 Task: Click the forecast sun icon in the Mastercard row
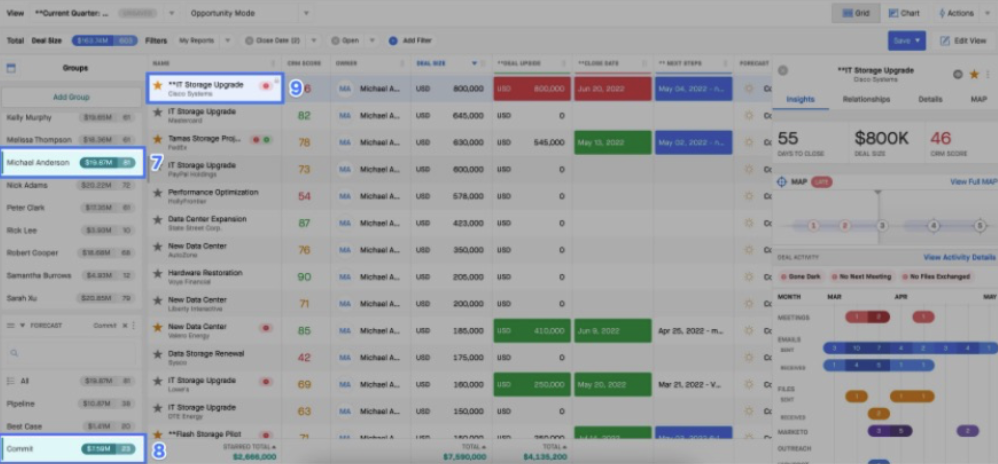point(748,116)
